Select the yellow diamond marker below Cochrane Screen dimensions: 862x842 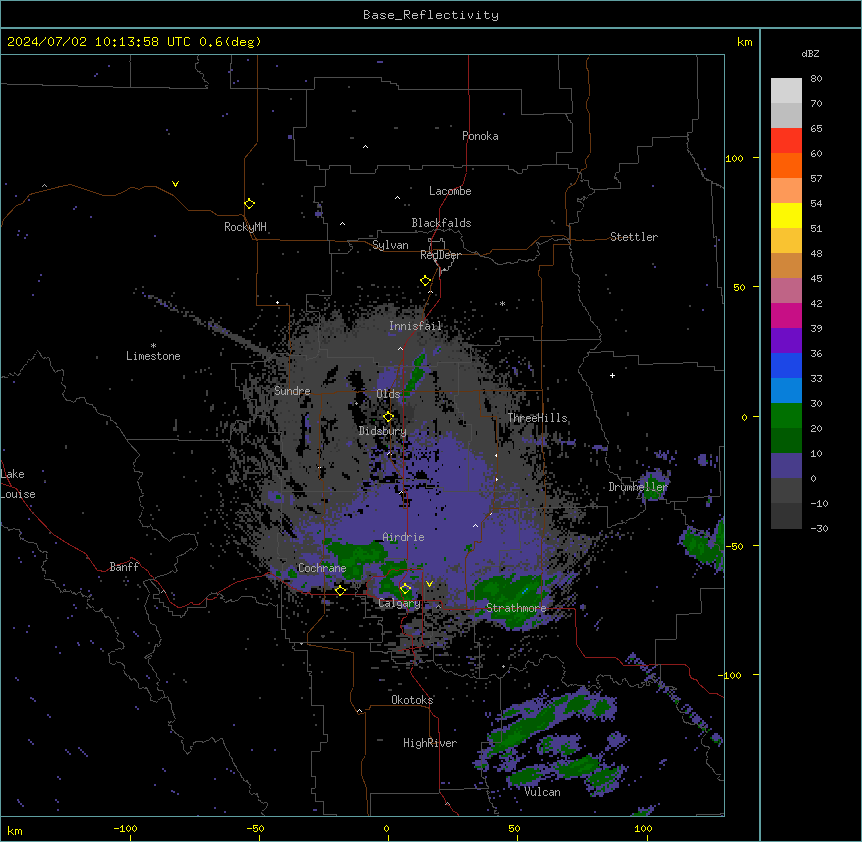[340, 590]
